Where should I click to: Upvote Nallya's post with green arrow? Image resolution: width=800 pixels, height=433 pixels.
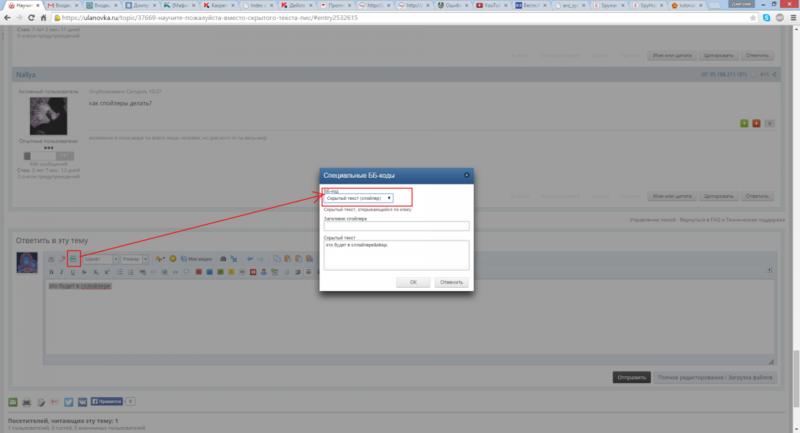[744, 123]
